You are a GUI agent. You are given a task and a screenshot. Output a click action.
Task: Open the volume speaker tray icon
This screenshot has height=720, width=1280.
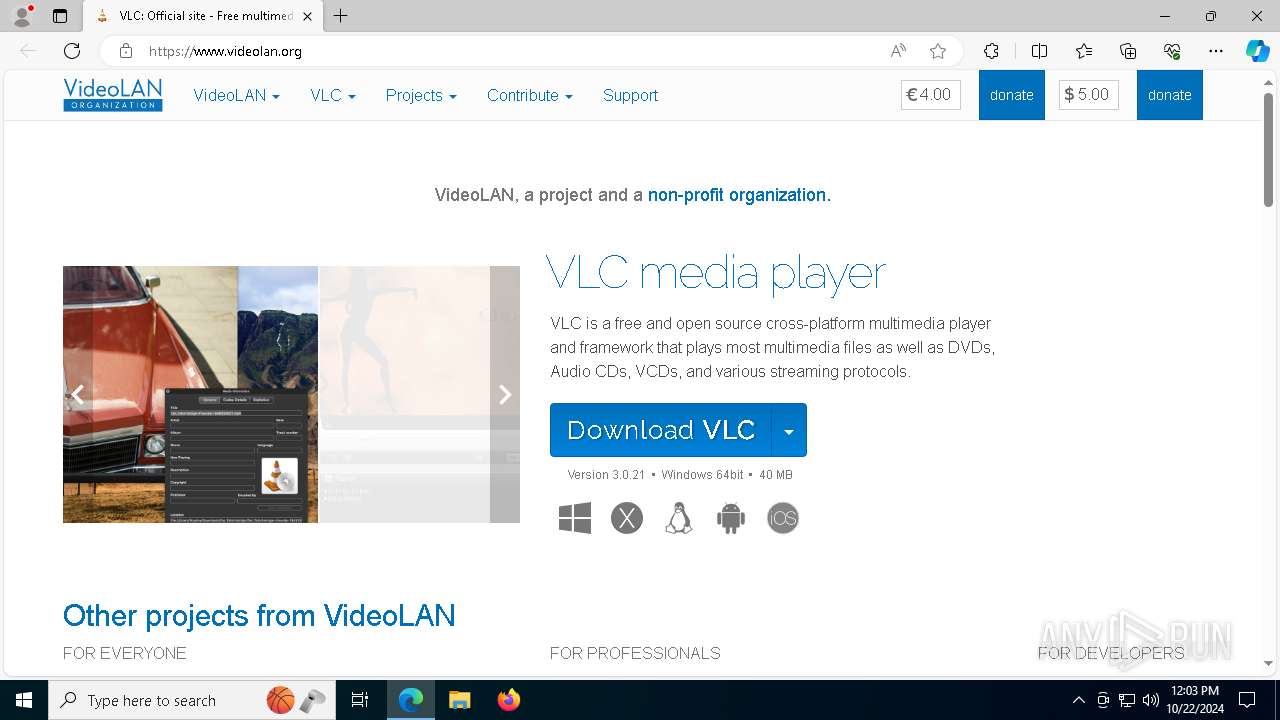[x=1151, y=700]
